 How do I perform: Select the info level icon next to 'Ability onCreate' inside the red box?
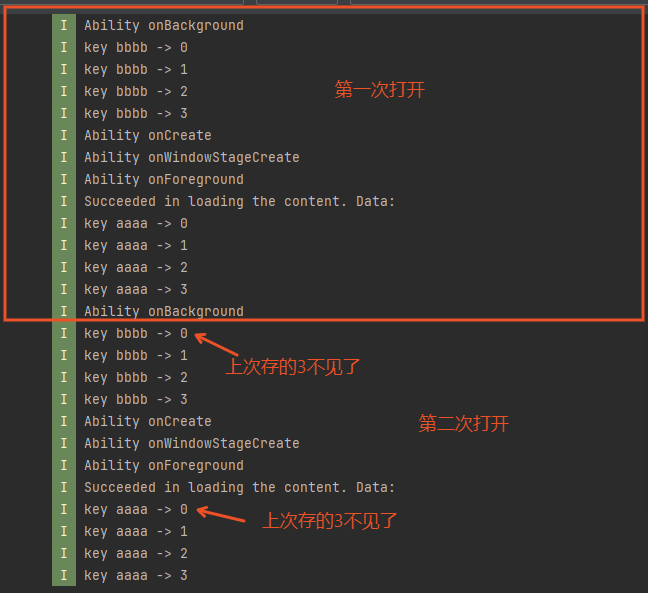64,135
